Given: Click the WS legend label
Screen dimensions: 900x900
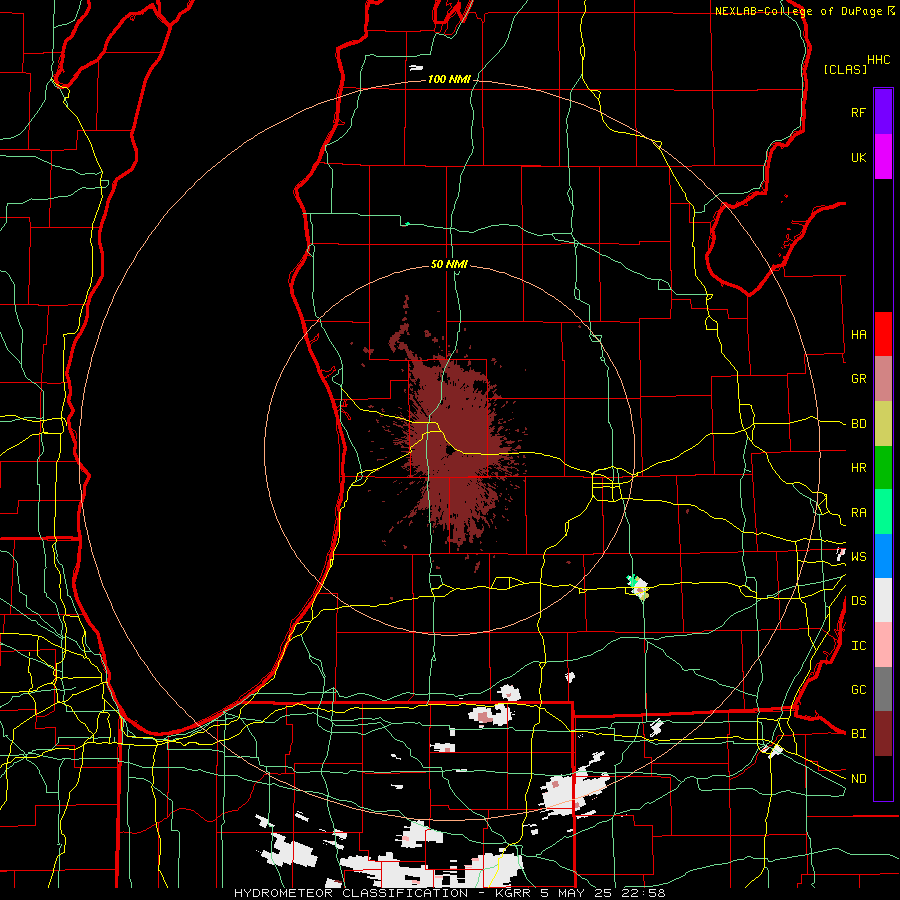Looking at the screenshot, I should pyautogui.click(x=859, y=556).
